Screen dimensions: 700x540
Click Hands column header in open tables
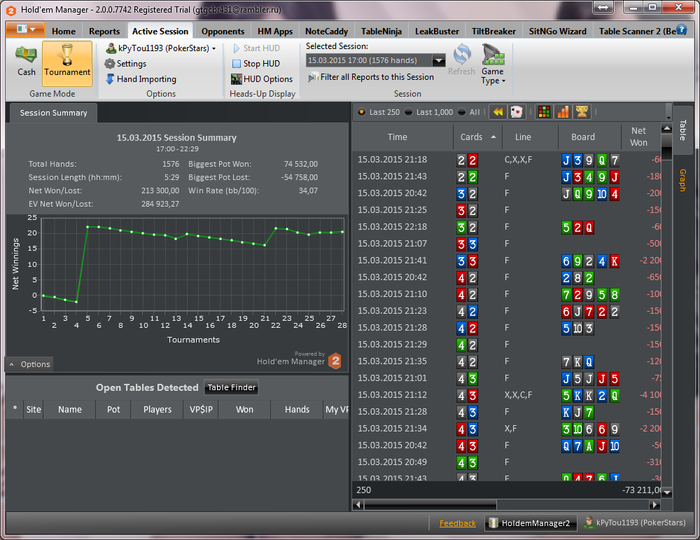click(297, 409)
